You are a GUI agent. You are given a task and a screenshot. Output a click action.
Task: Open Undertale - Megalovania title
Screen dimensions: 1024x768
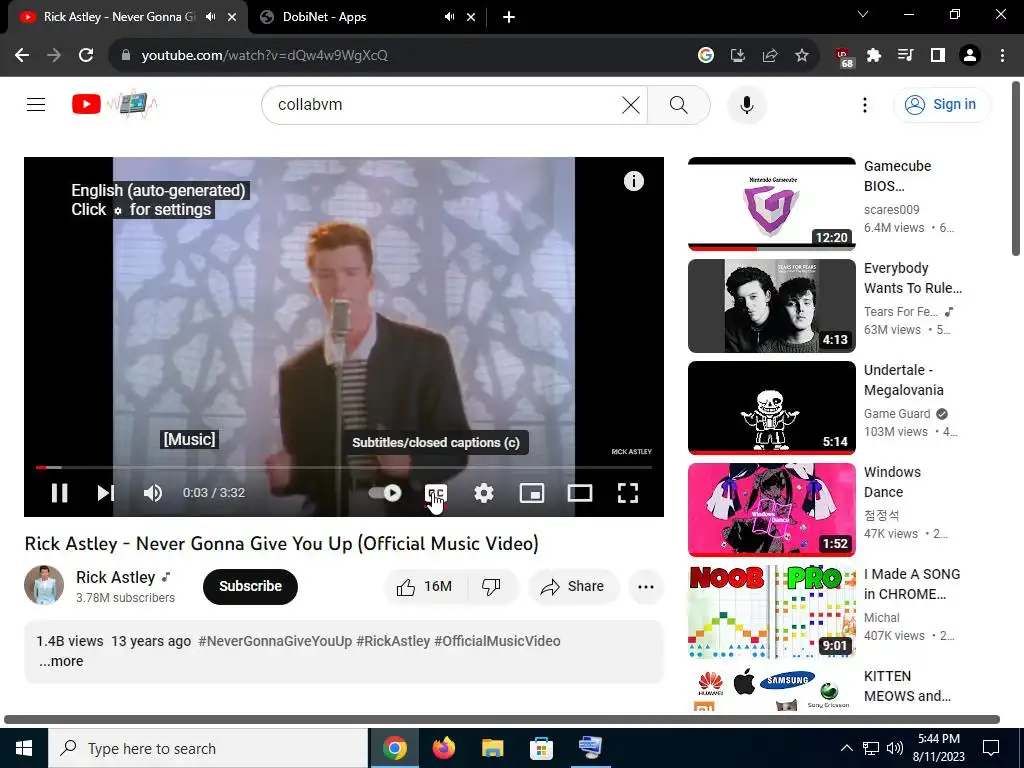904,380
